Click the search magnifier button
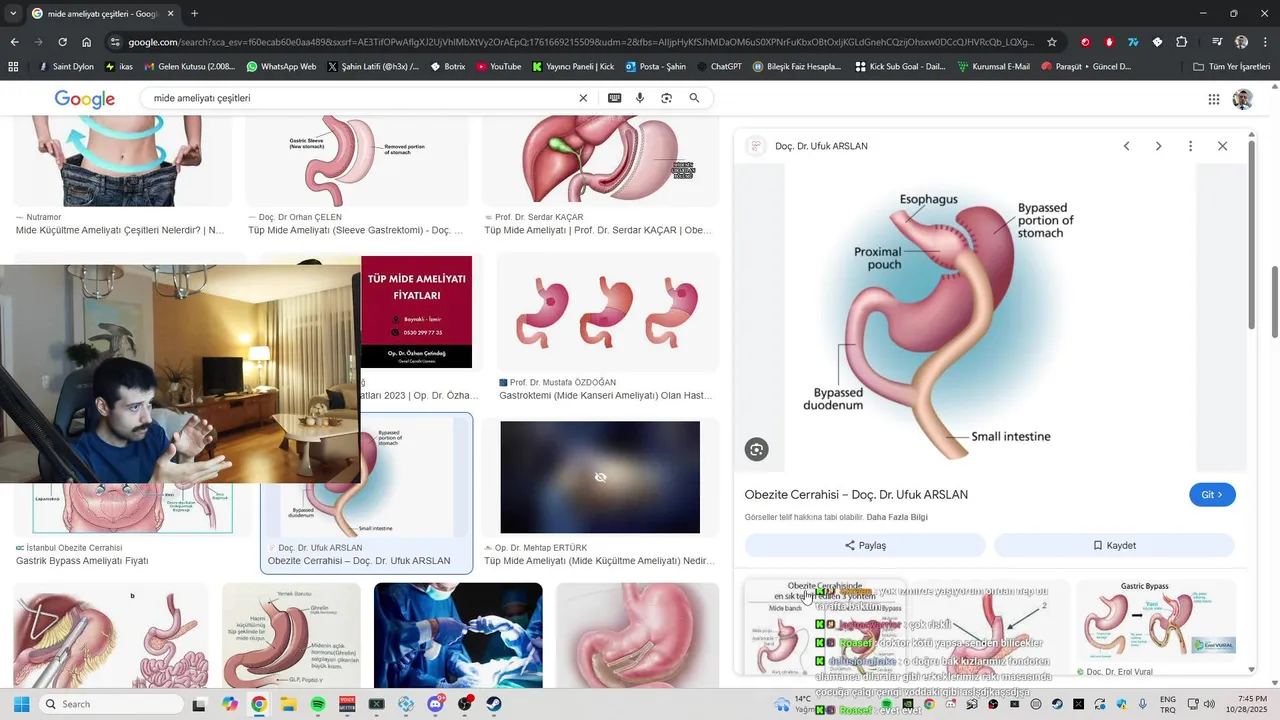This screenshot has height=720, width=1280. pyautogui.click(x=694, y=98)
